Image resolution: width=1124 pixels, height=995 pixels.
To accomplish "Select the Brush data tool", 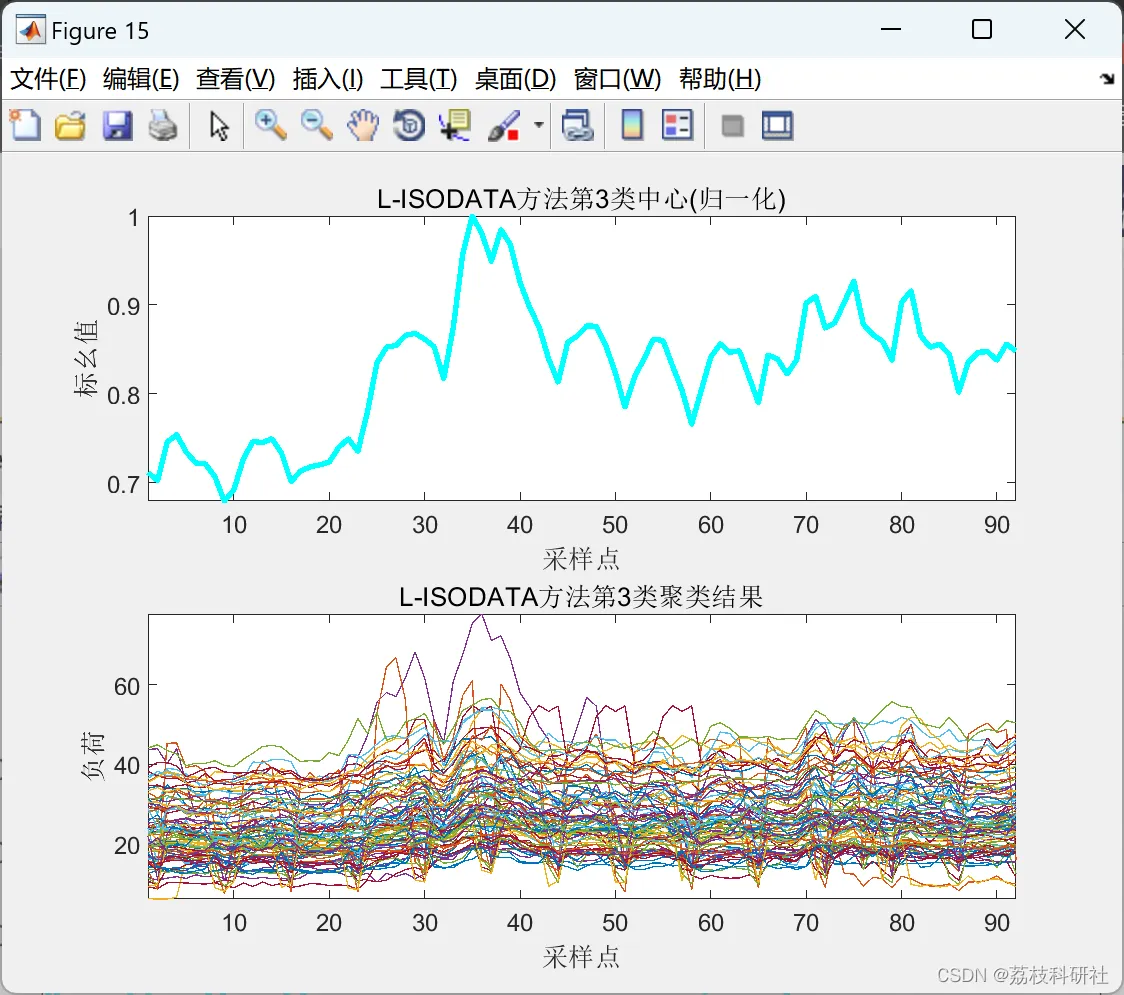I will click(x=503, y=125).
